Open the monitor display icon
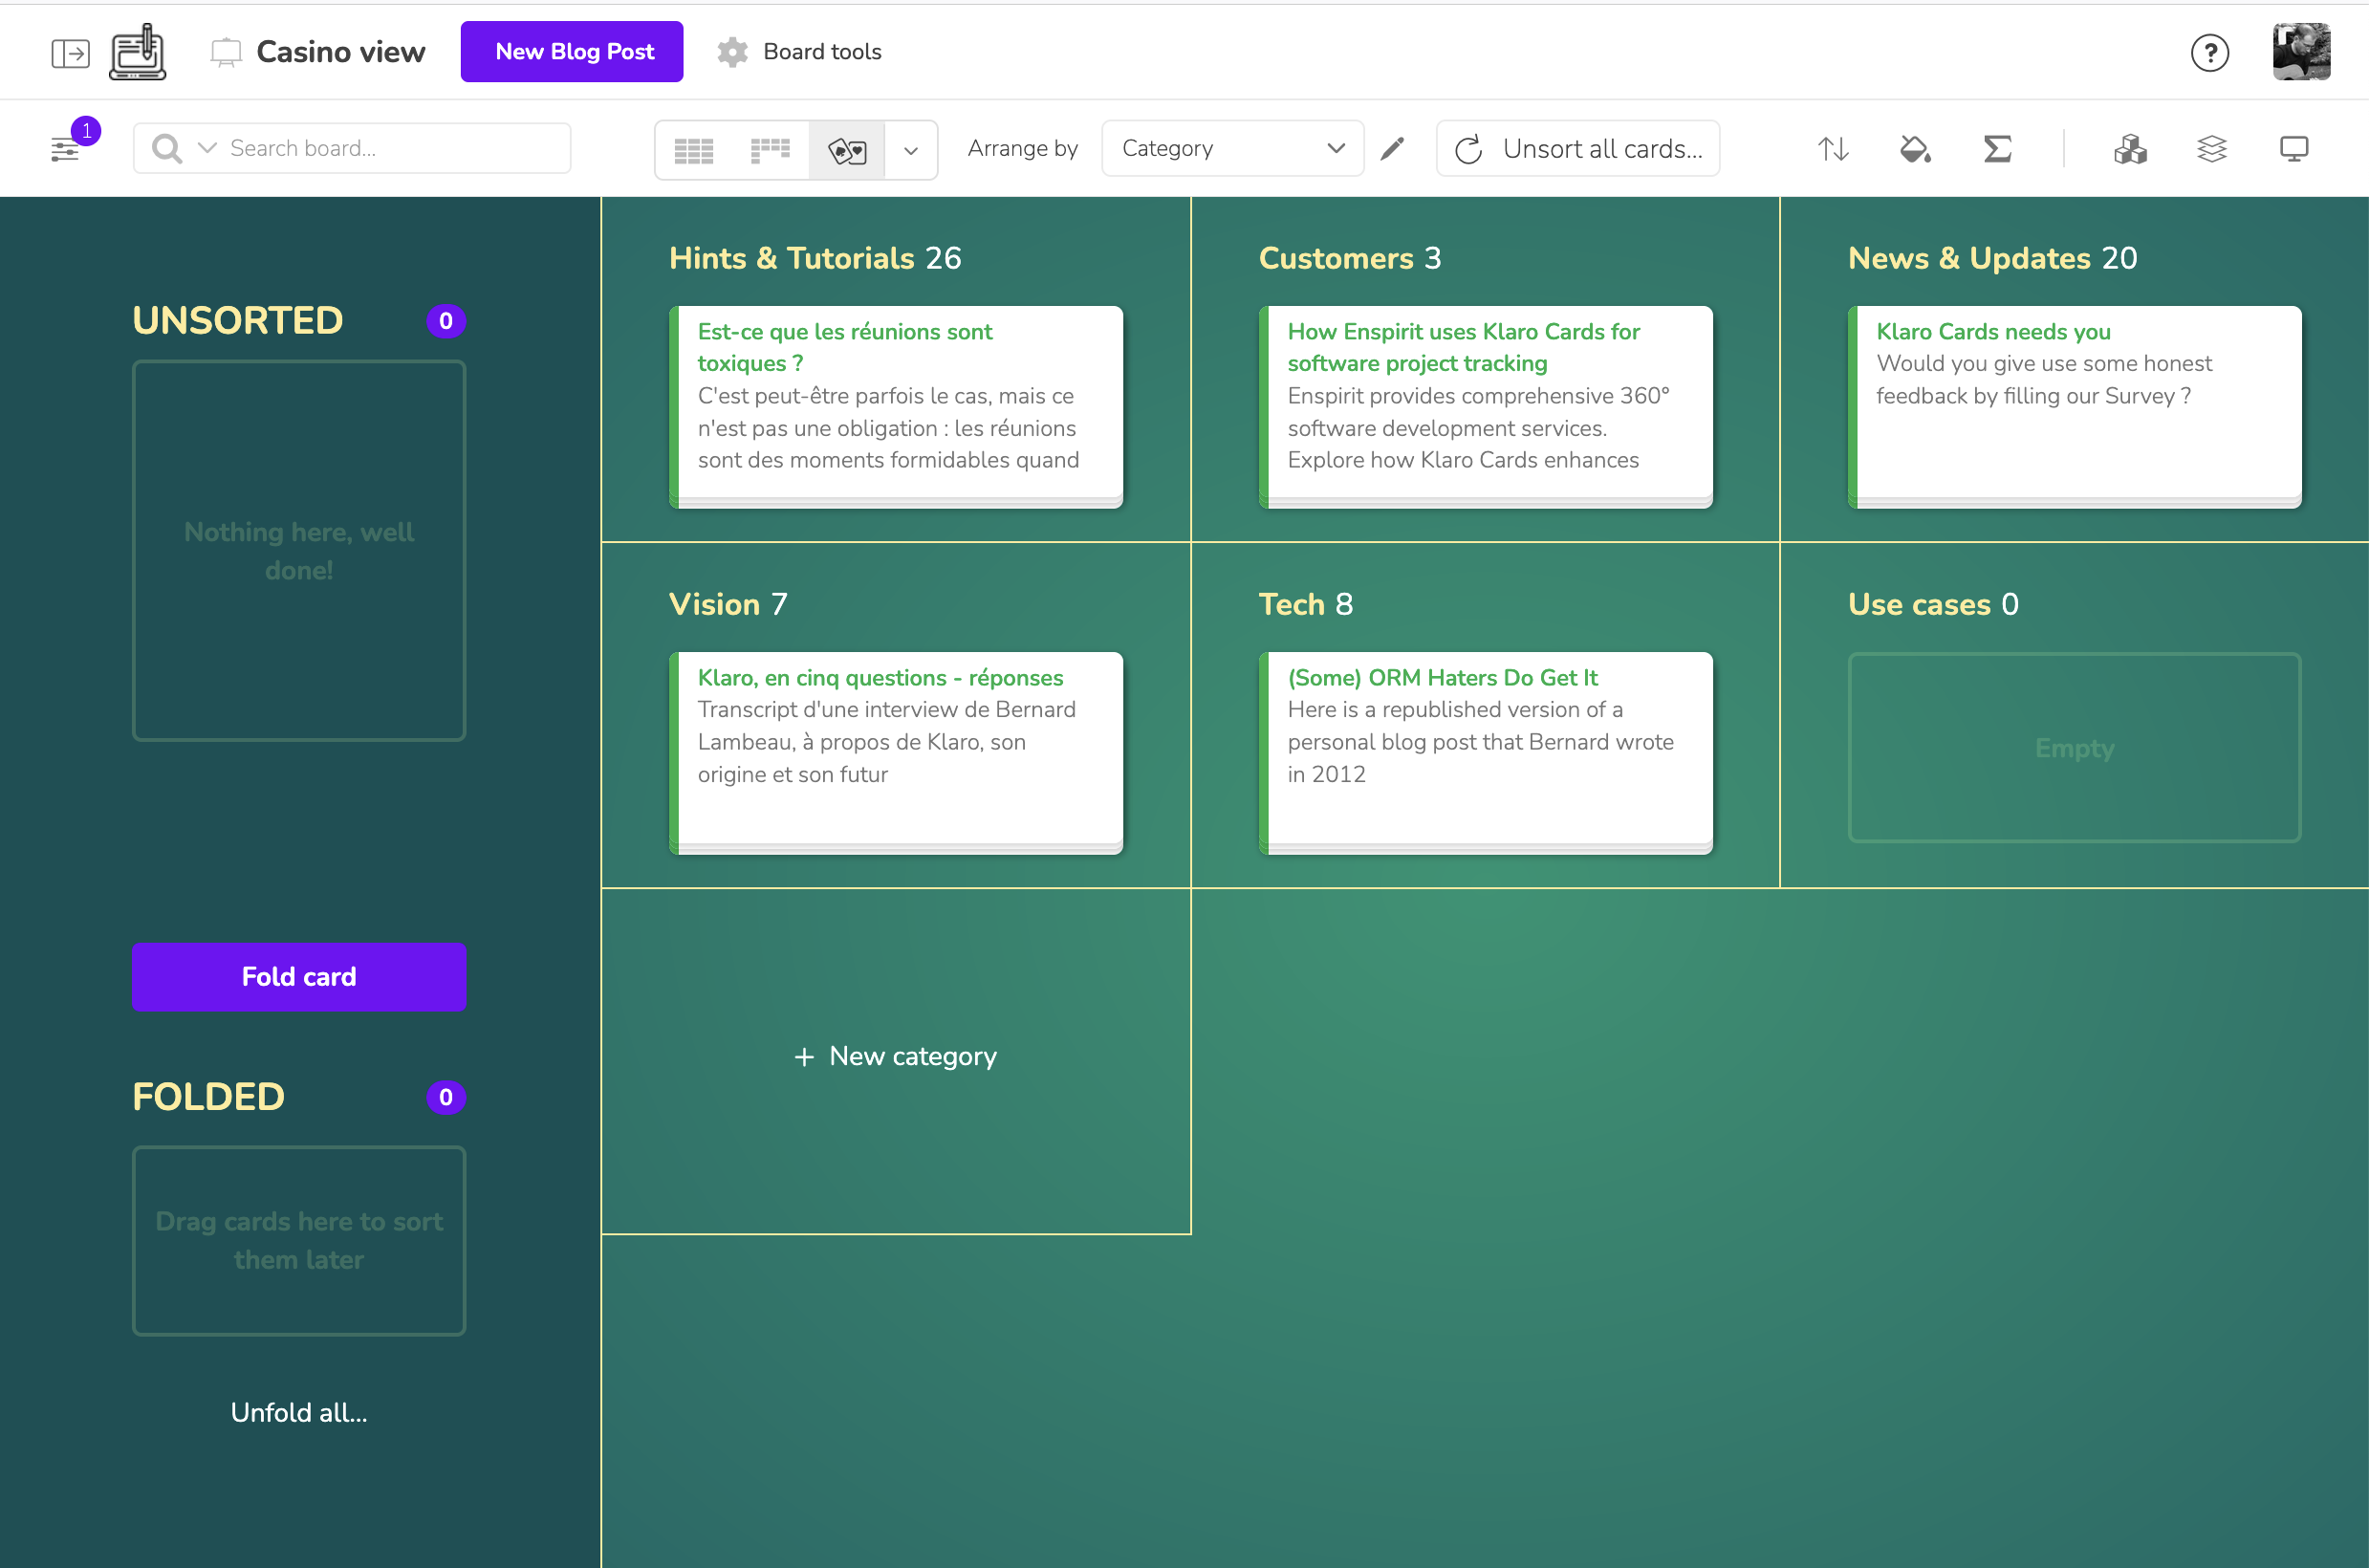Image resolution: width=2369 pixels, height=1568 pixels. pos(2294,149)
